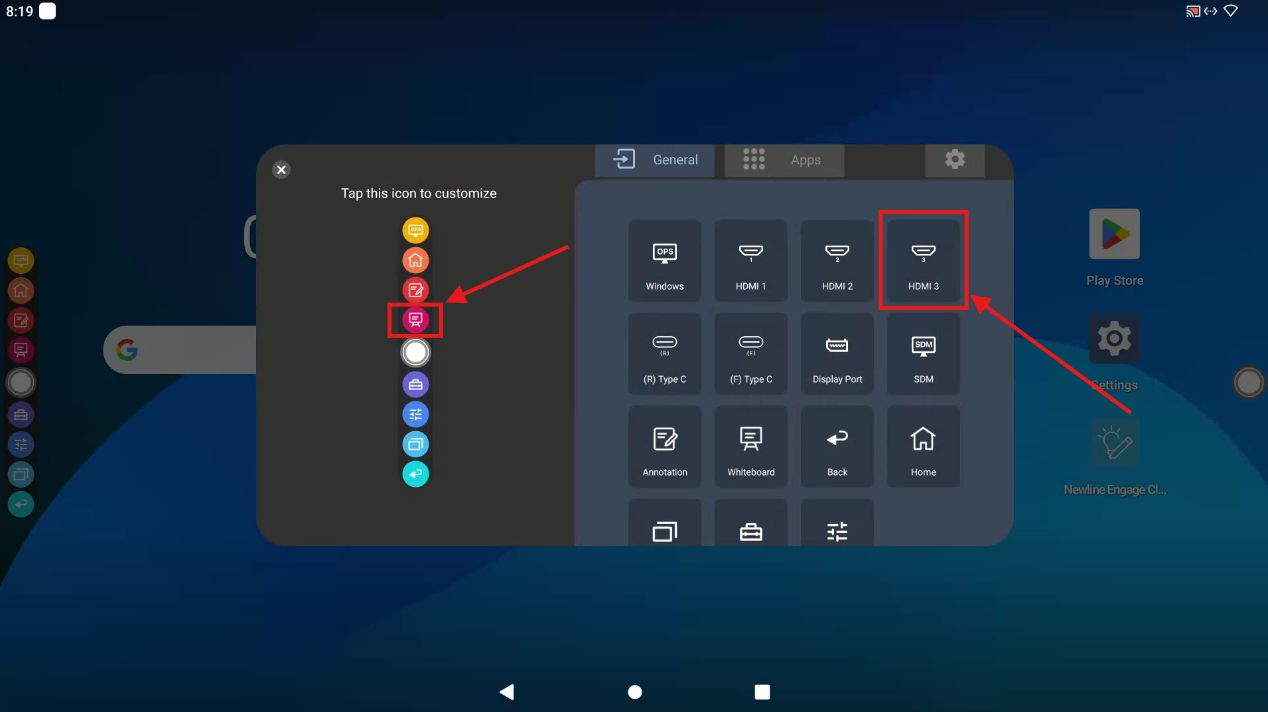The height and width of the screenshot is (712, 1268).
Task: Tap back arrow on the left edge toolbar
Action: 21,504
